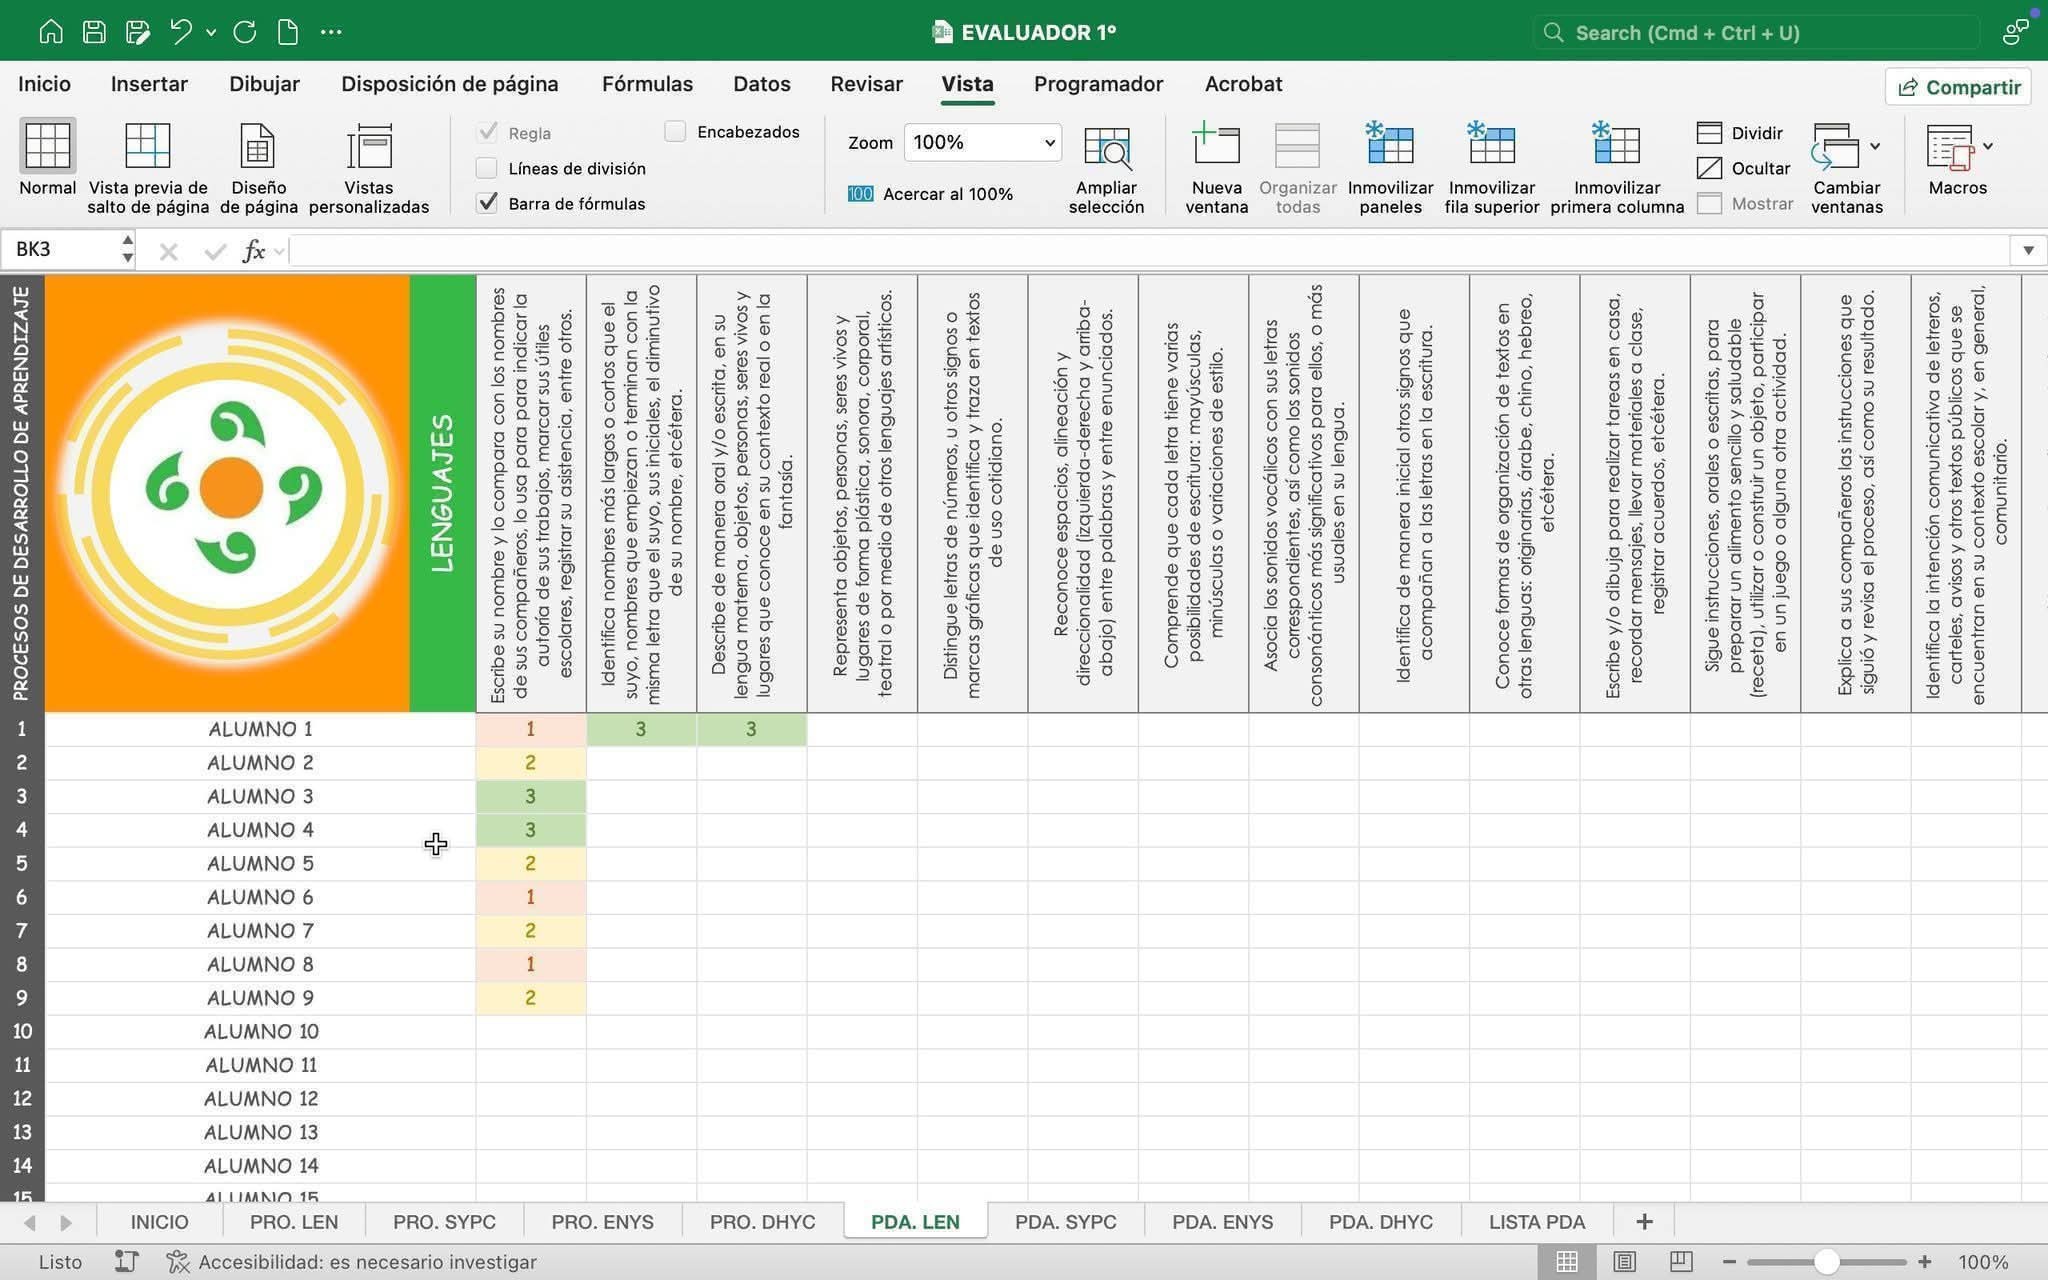The width and height of the screenshot is (2048, 1280).
Task: Open the more options ellipsis in title bar
Action: tap(331, 32)
